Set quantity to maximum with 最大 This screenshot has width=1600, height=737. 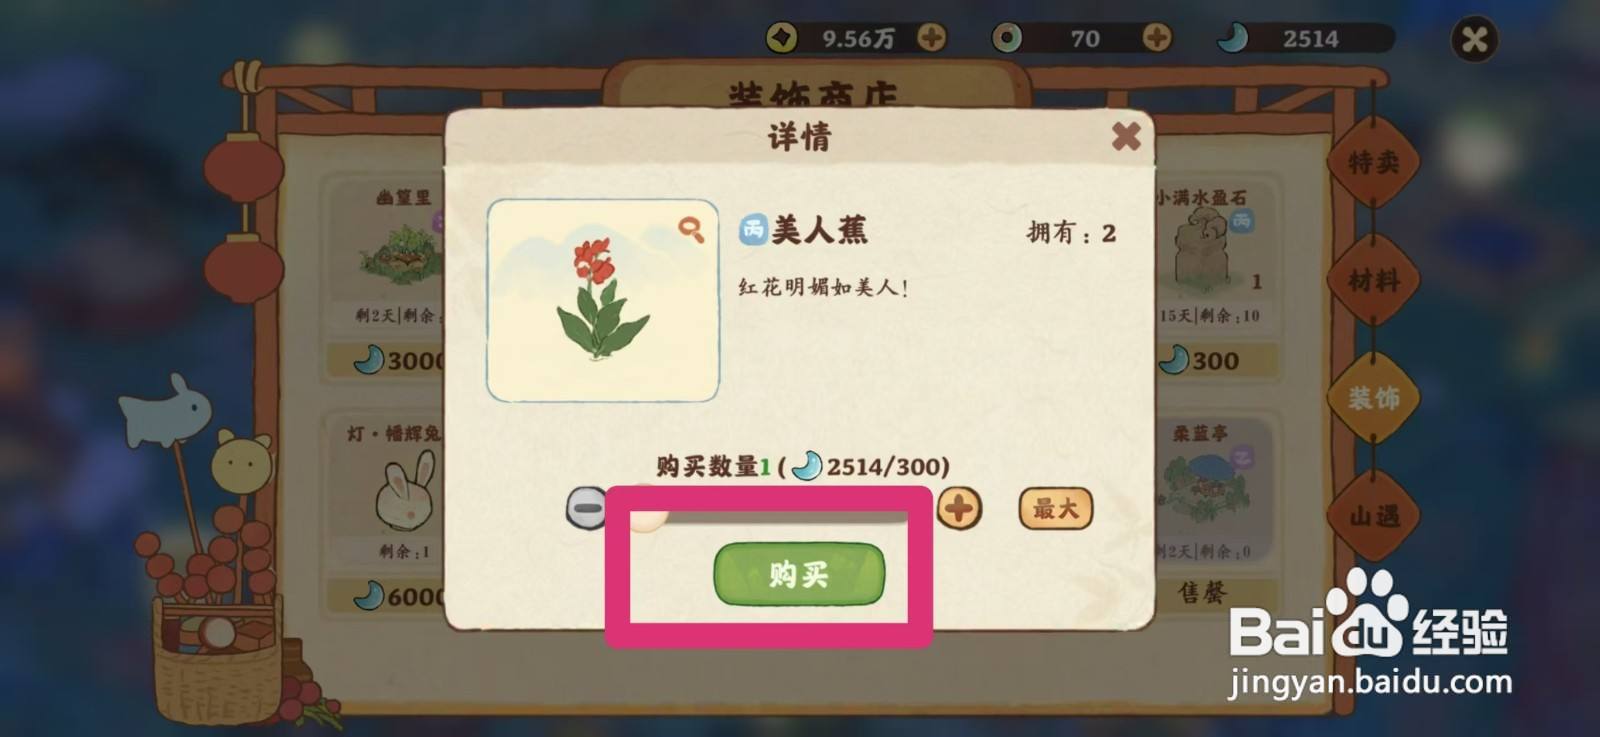(x=1055, y=509)
